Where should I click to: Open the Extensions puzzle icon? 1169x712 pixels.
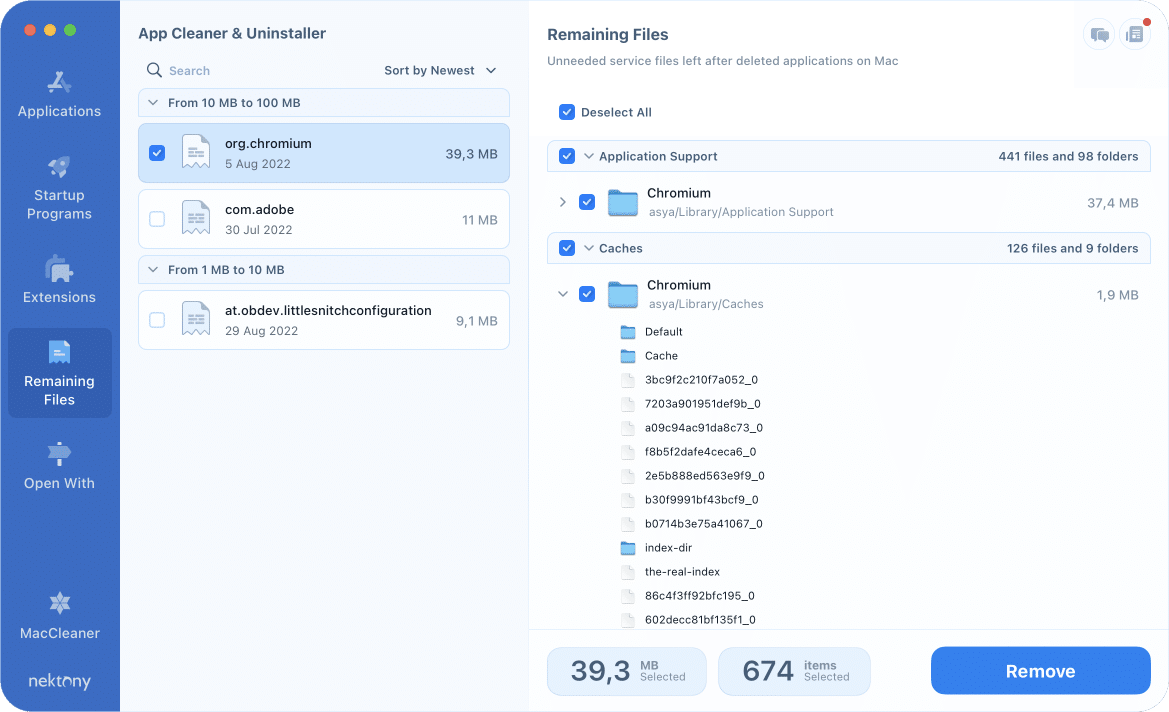(59, 268)
